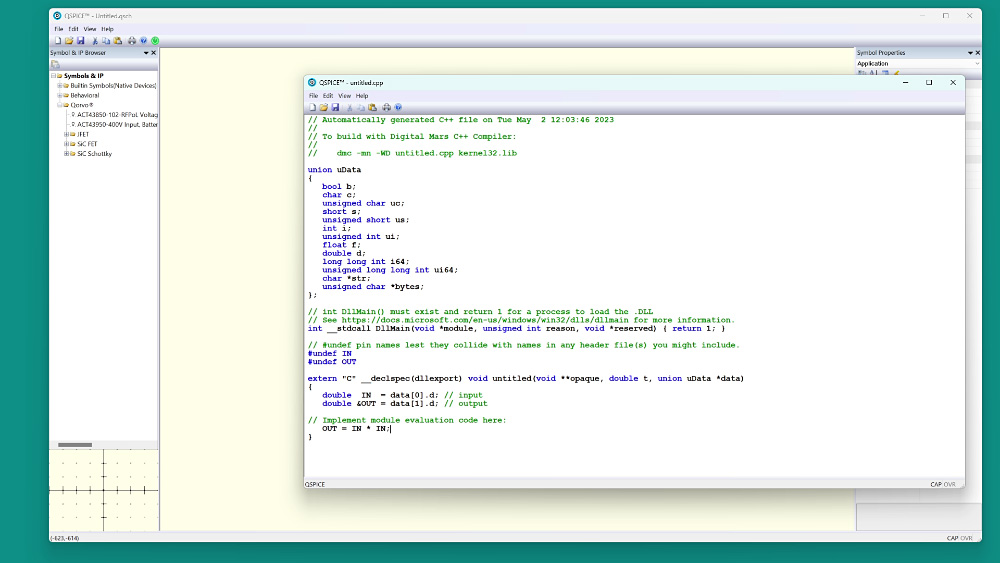This screenshot has width=1000, height=563.
Task: Click QSPICE logo in untitled.cpp title bar
Action: pos(312,83)
